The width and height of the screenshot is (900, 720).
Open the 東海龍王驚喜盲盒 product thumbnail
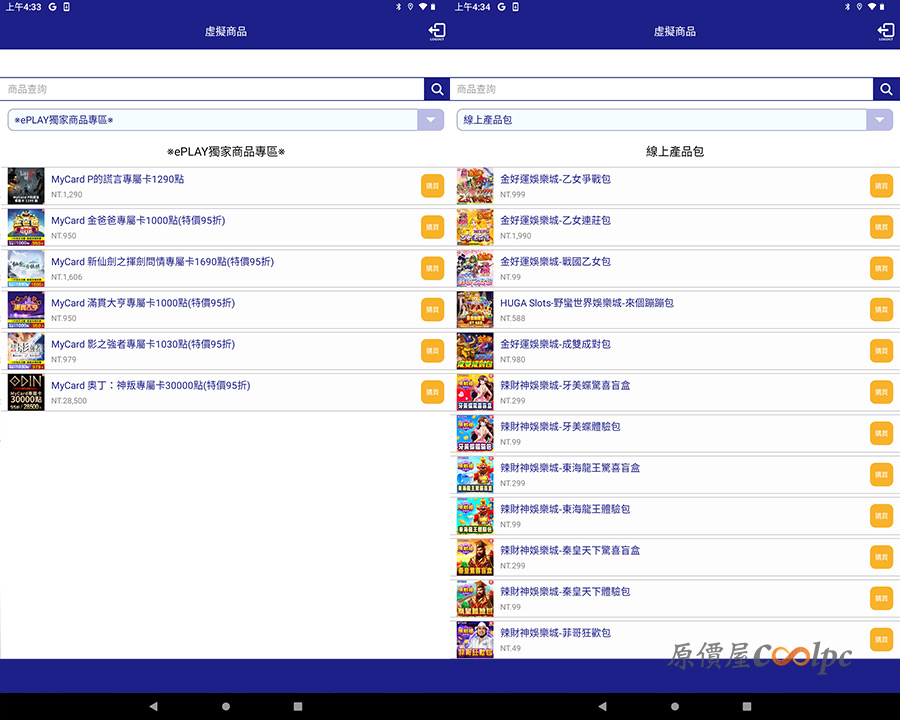[475, 475]
